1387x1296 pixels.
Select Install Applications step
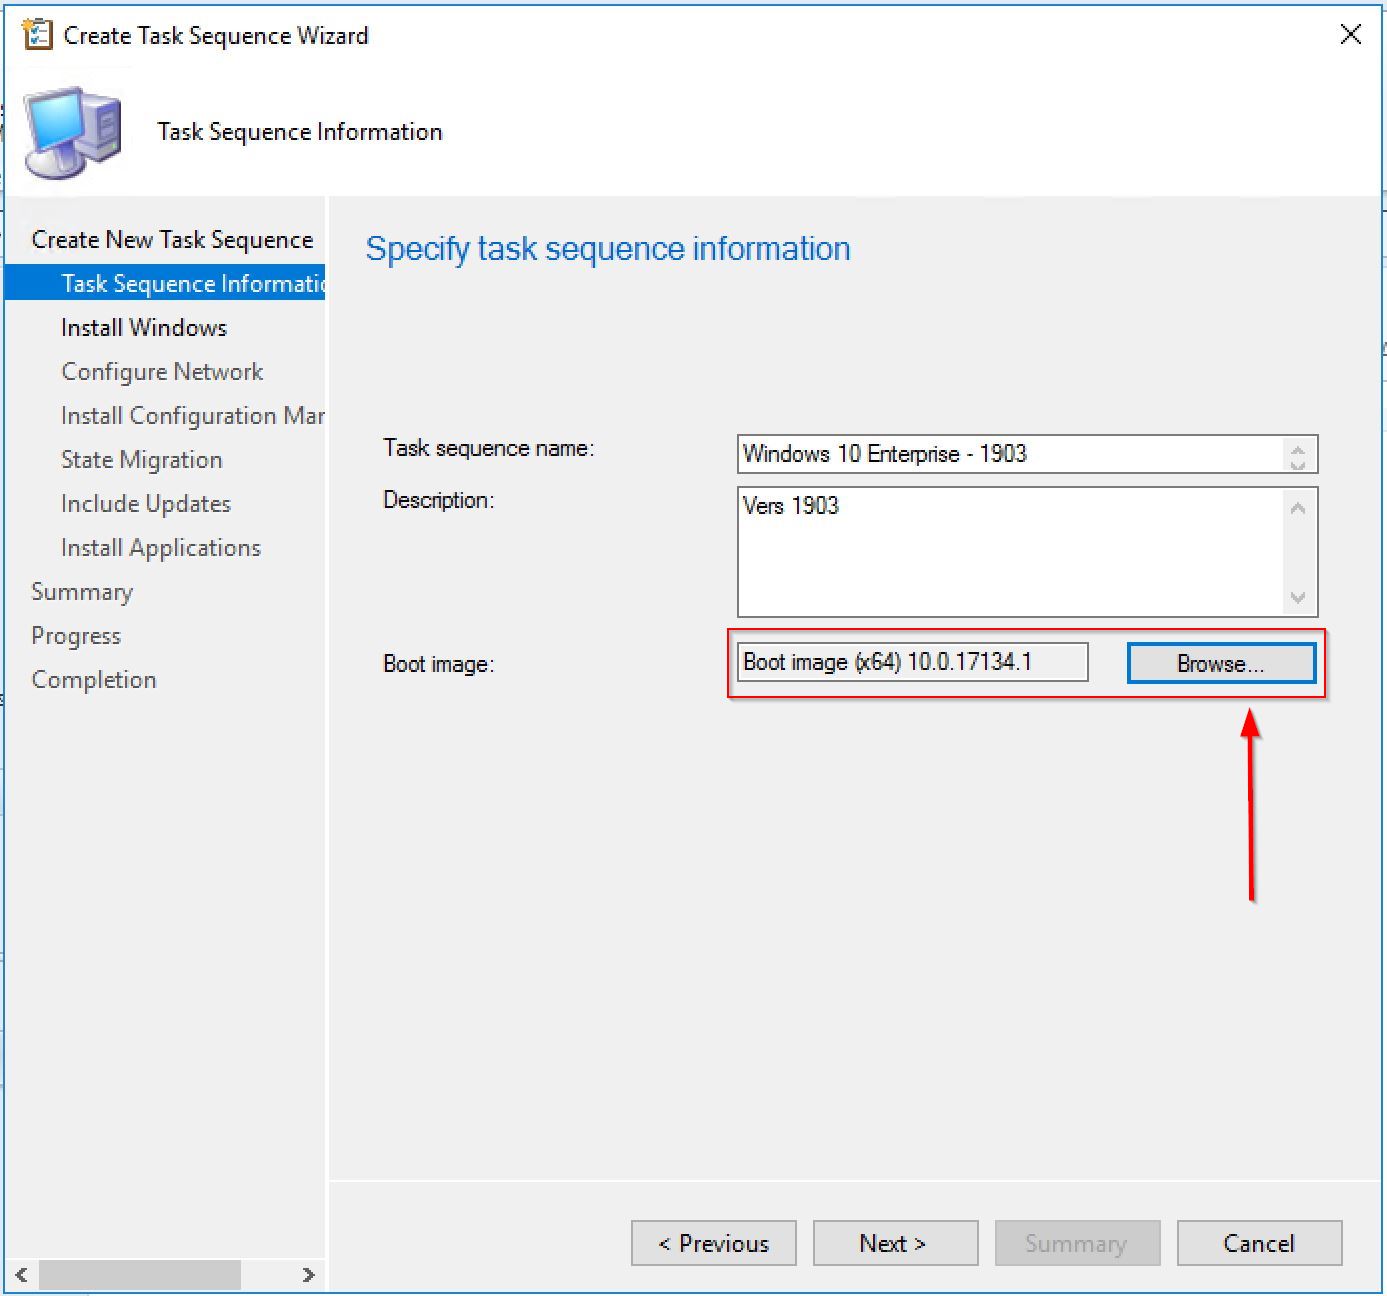(161, 548)
